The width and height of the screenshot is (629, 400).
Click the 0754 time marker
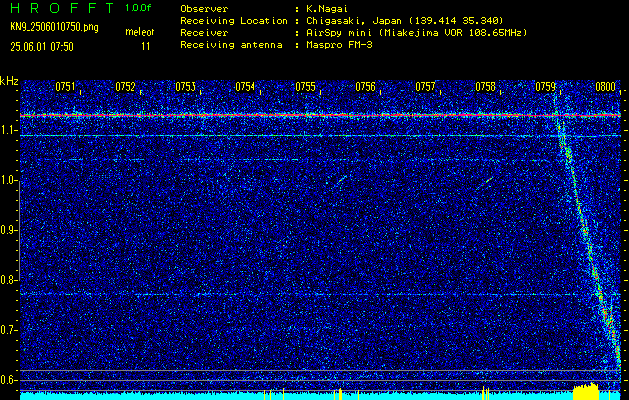pyautogui.click(x=245, y=87)
